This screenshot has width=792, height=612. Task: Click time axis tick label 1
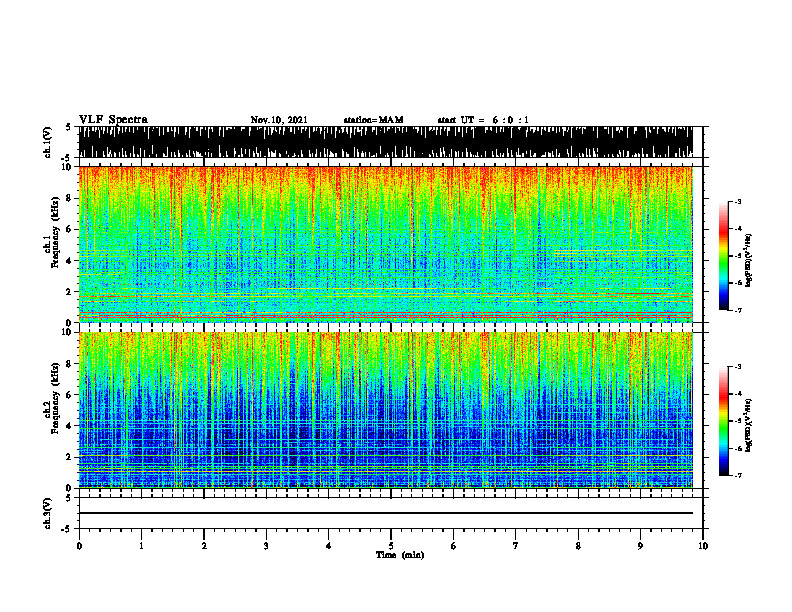(141, 546)
